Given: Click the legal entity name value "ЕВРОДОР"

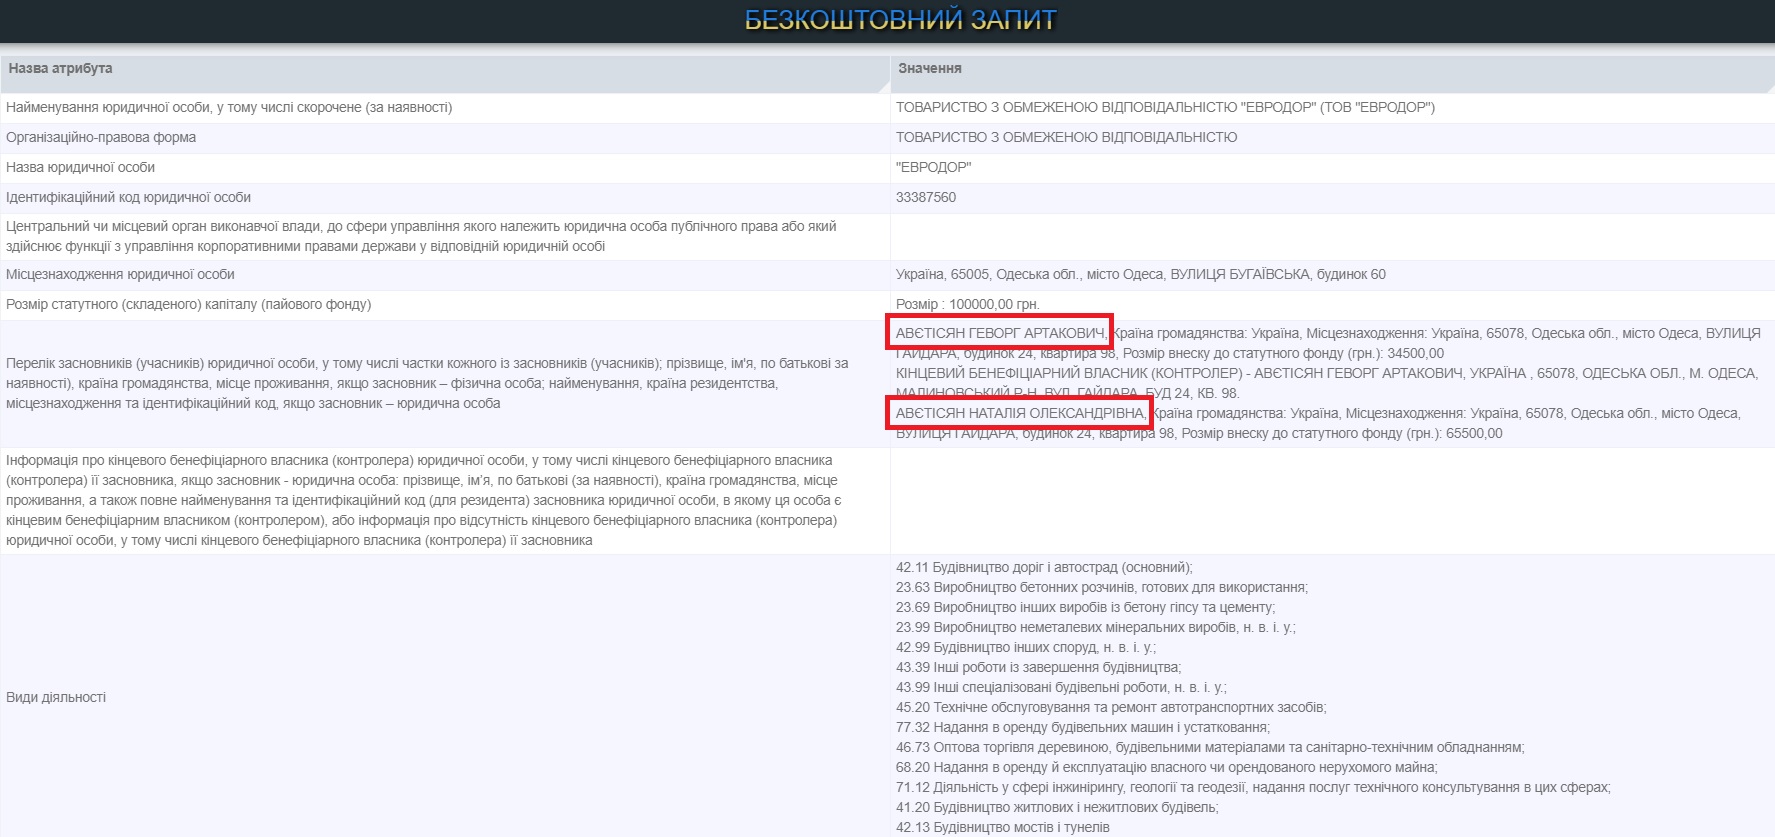Looking at the screenshot, I should pyautogui.click(x=933, y=167).
